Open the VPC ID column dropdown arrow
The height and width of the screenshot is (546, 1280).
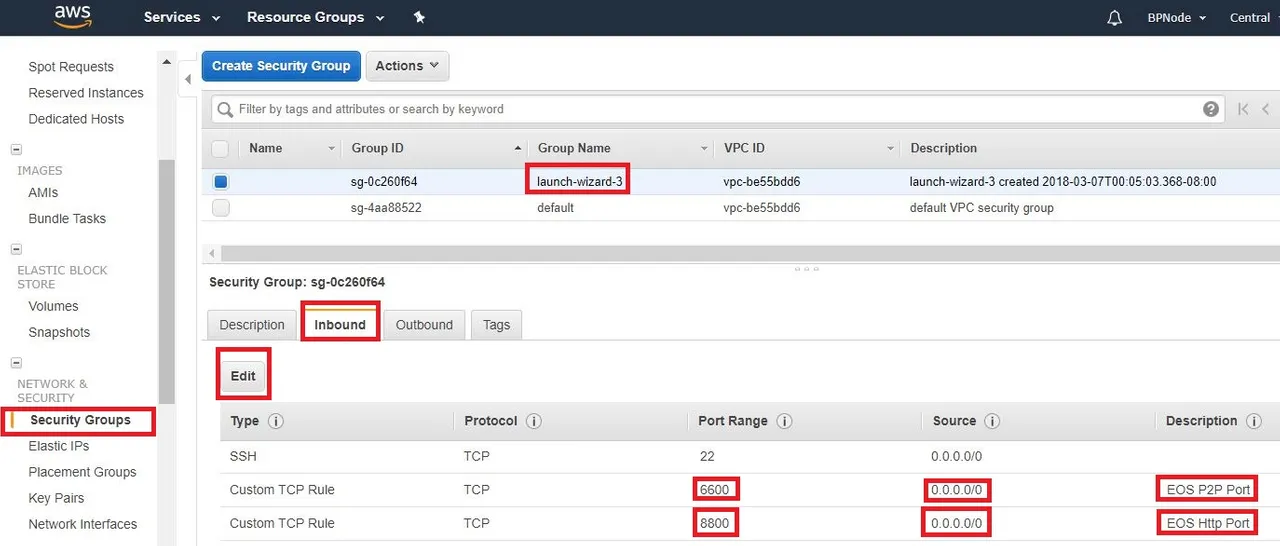(890, 149)
